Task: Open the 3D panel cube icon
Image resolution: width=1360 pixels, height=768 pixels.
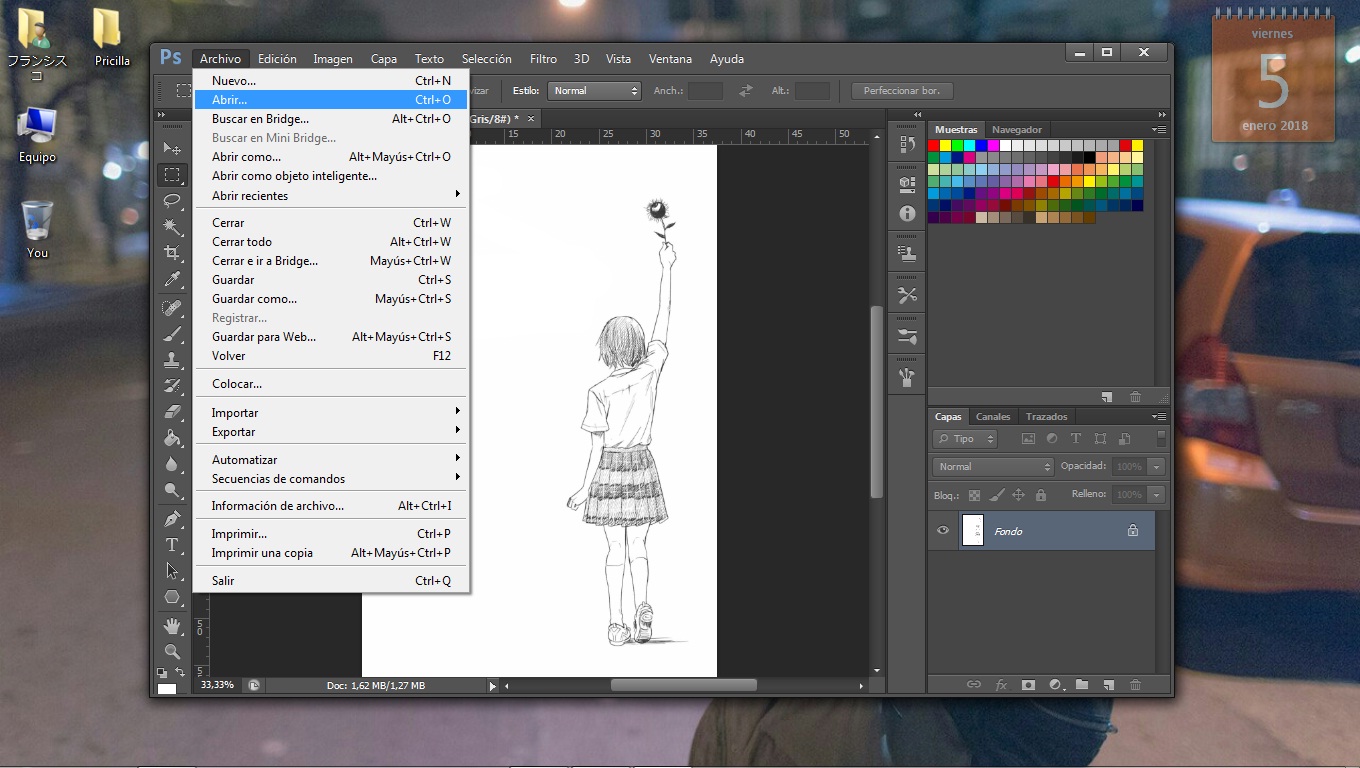Action: 907,183
